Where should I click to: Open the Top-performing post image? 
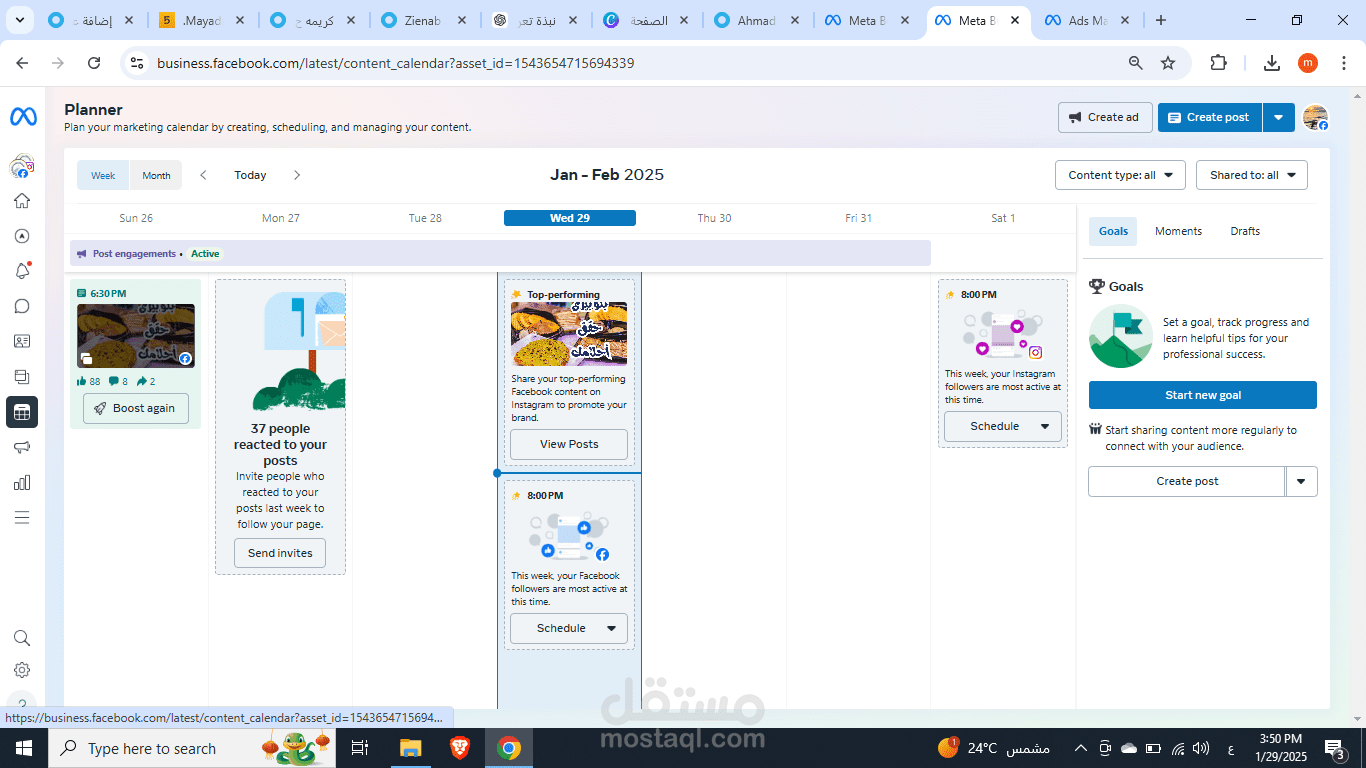coord(569,334)
